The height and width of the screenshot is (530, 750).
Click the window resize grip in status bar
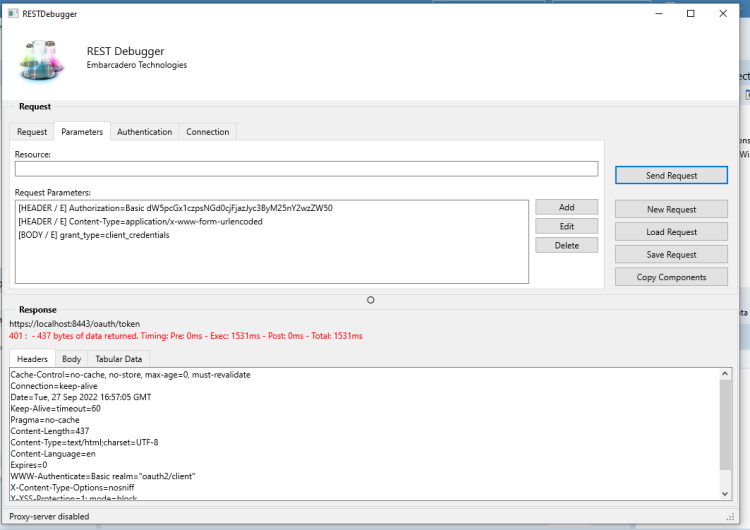click(x=730, y=517)
